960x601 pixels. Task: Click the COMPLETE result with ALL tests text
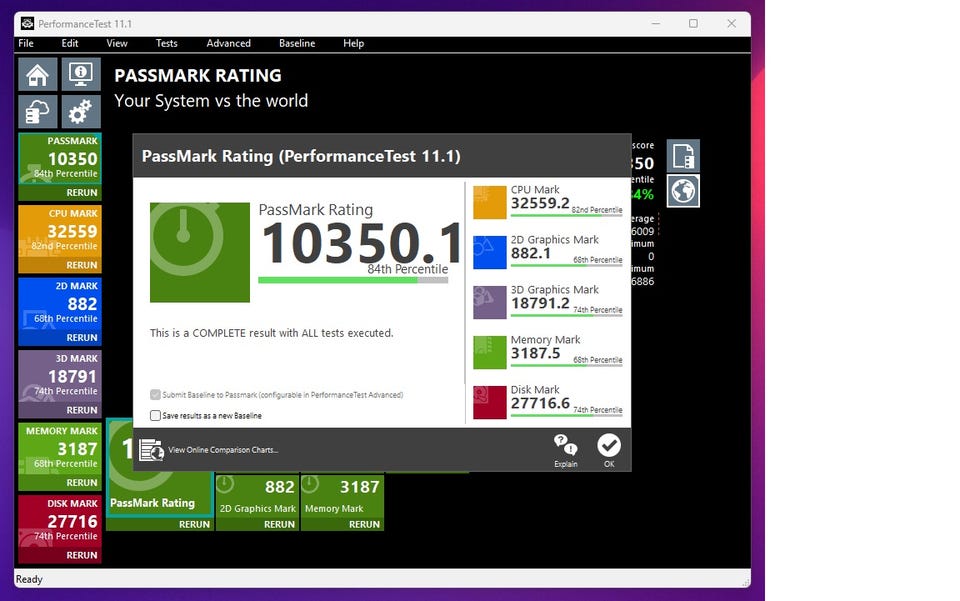(x=271, y=333)
